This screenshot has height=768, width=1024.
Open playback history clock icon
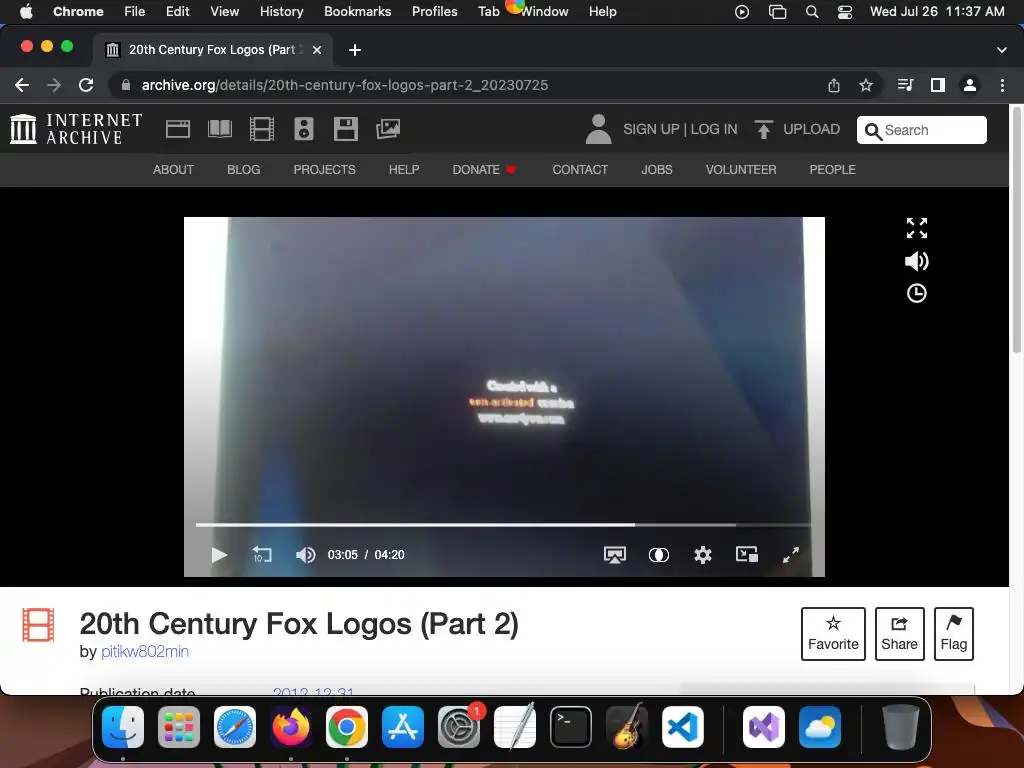pos(917,293)
